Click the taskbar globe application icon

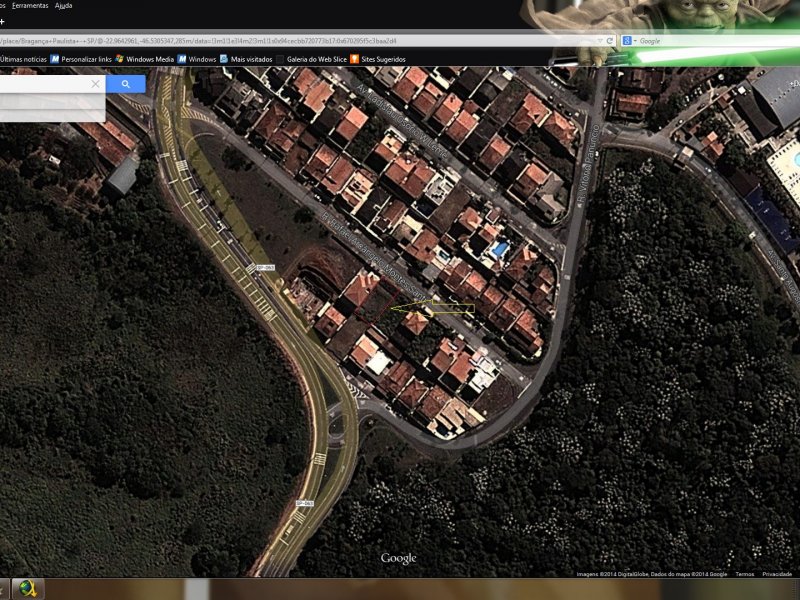(28, 589)
